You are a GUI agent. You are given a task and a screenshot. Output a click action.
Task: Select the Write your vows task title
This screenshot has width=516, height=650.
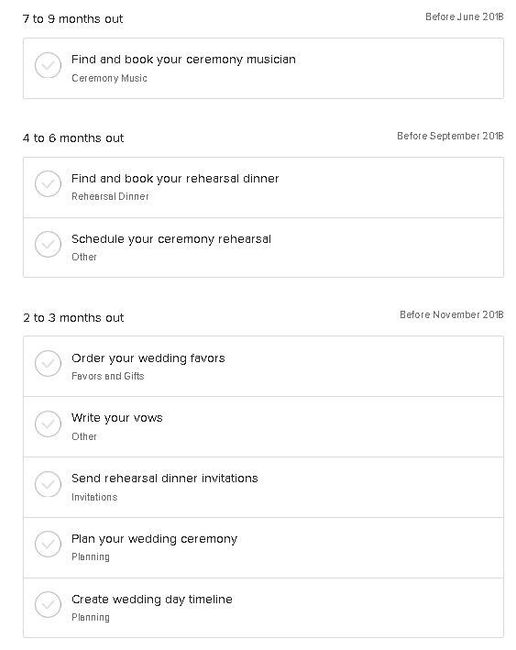point(117,418)
